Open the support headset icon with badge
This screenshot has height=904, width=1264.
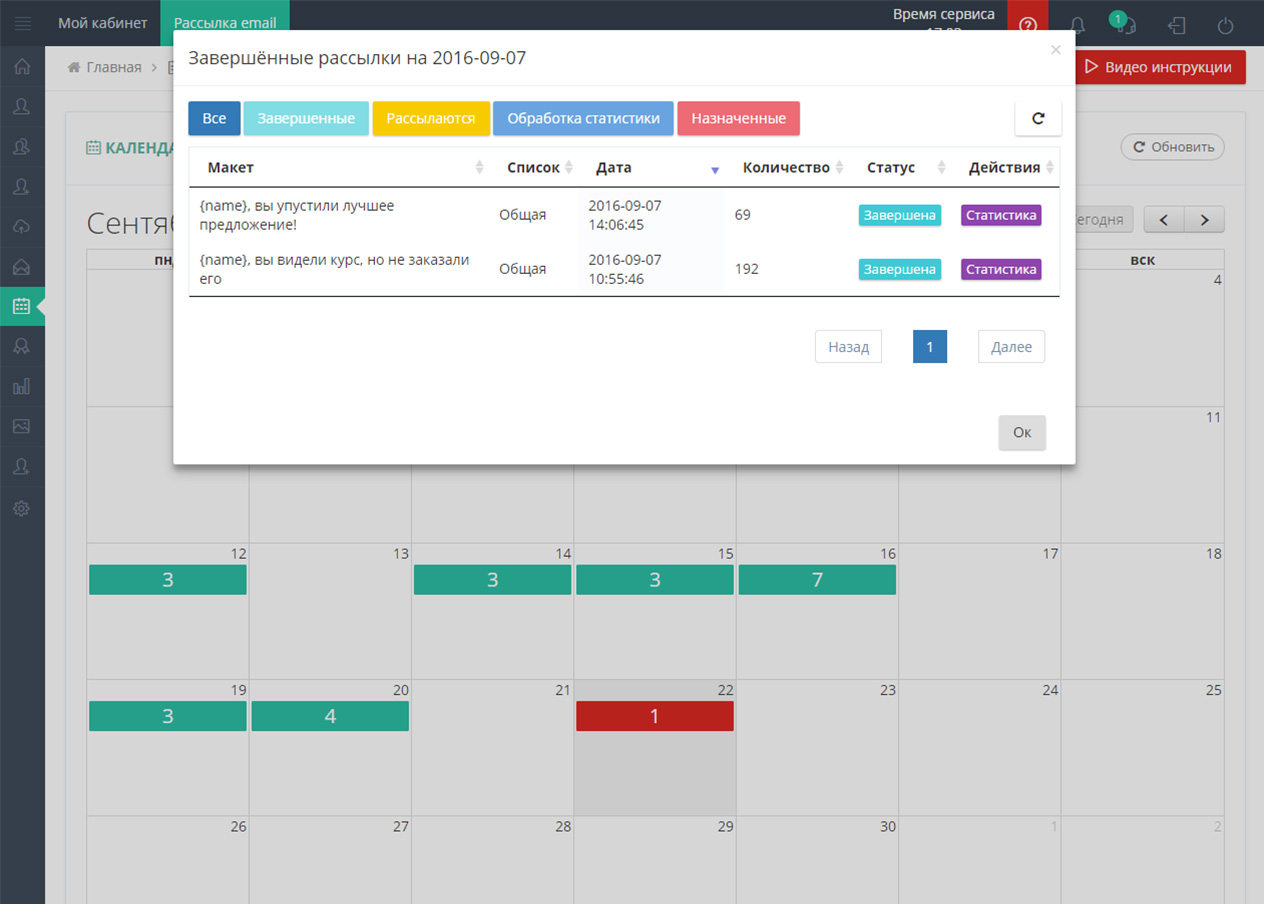[1122, 25]
